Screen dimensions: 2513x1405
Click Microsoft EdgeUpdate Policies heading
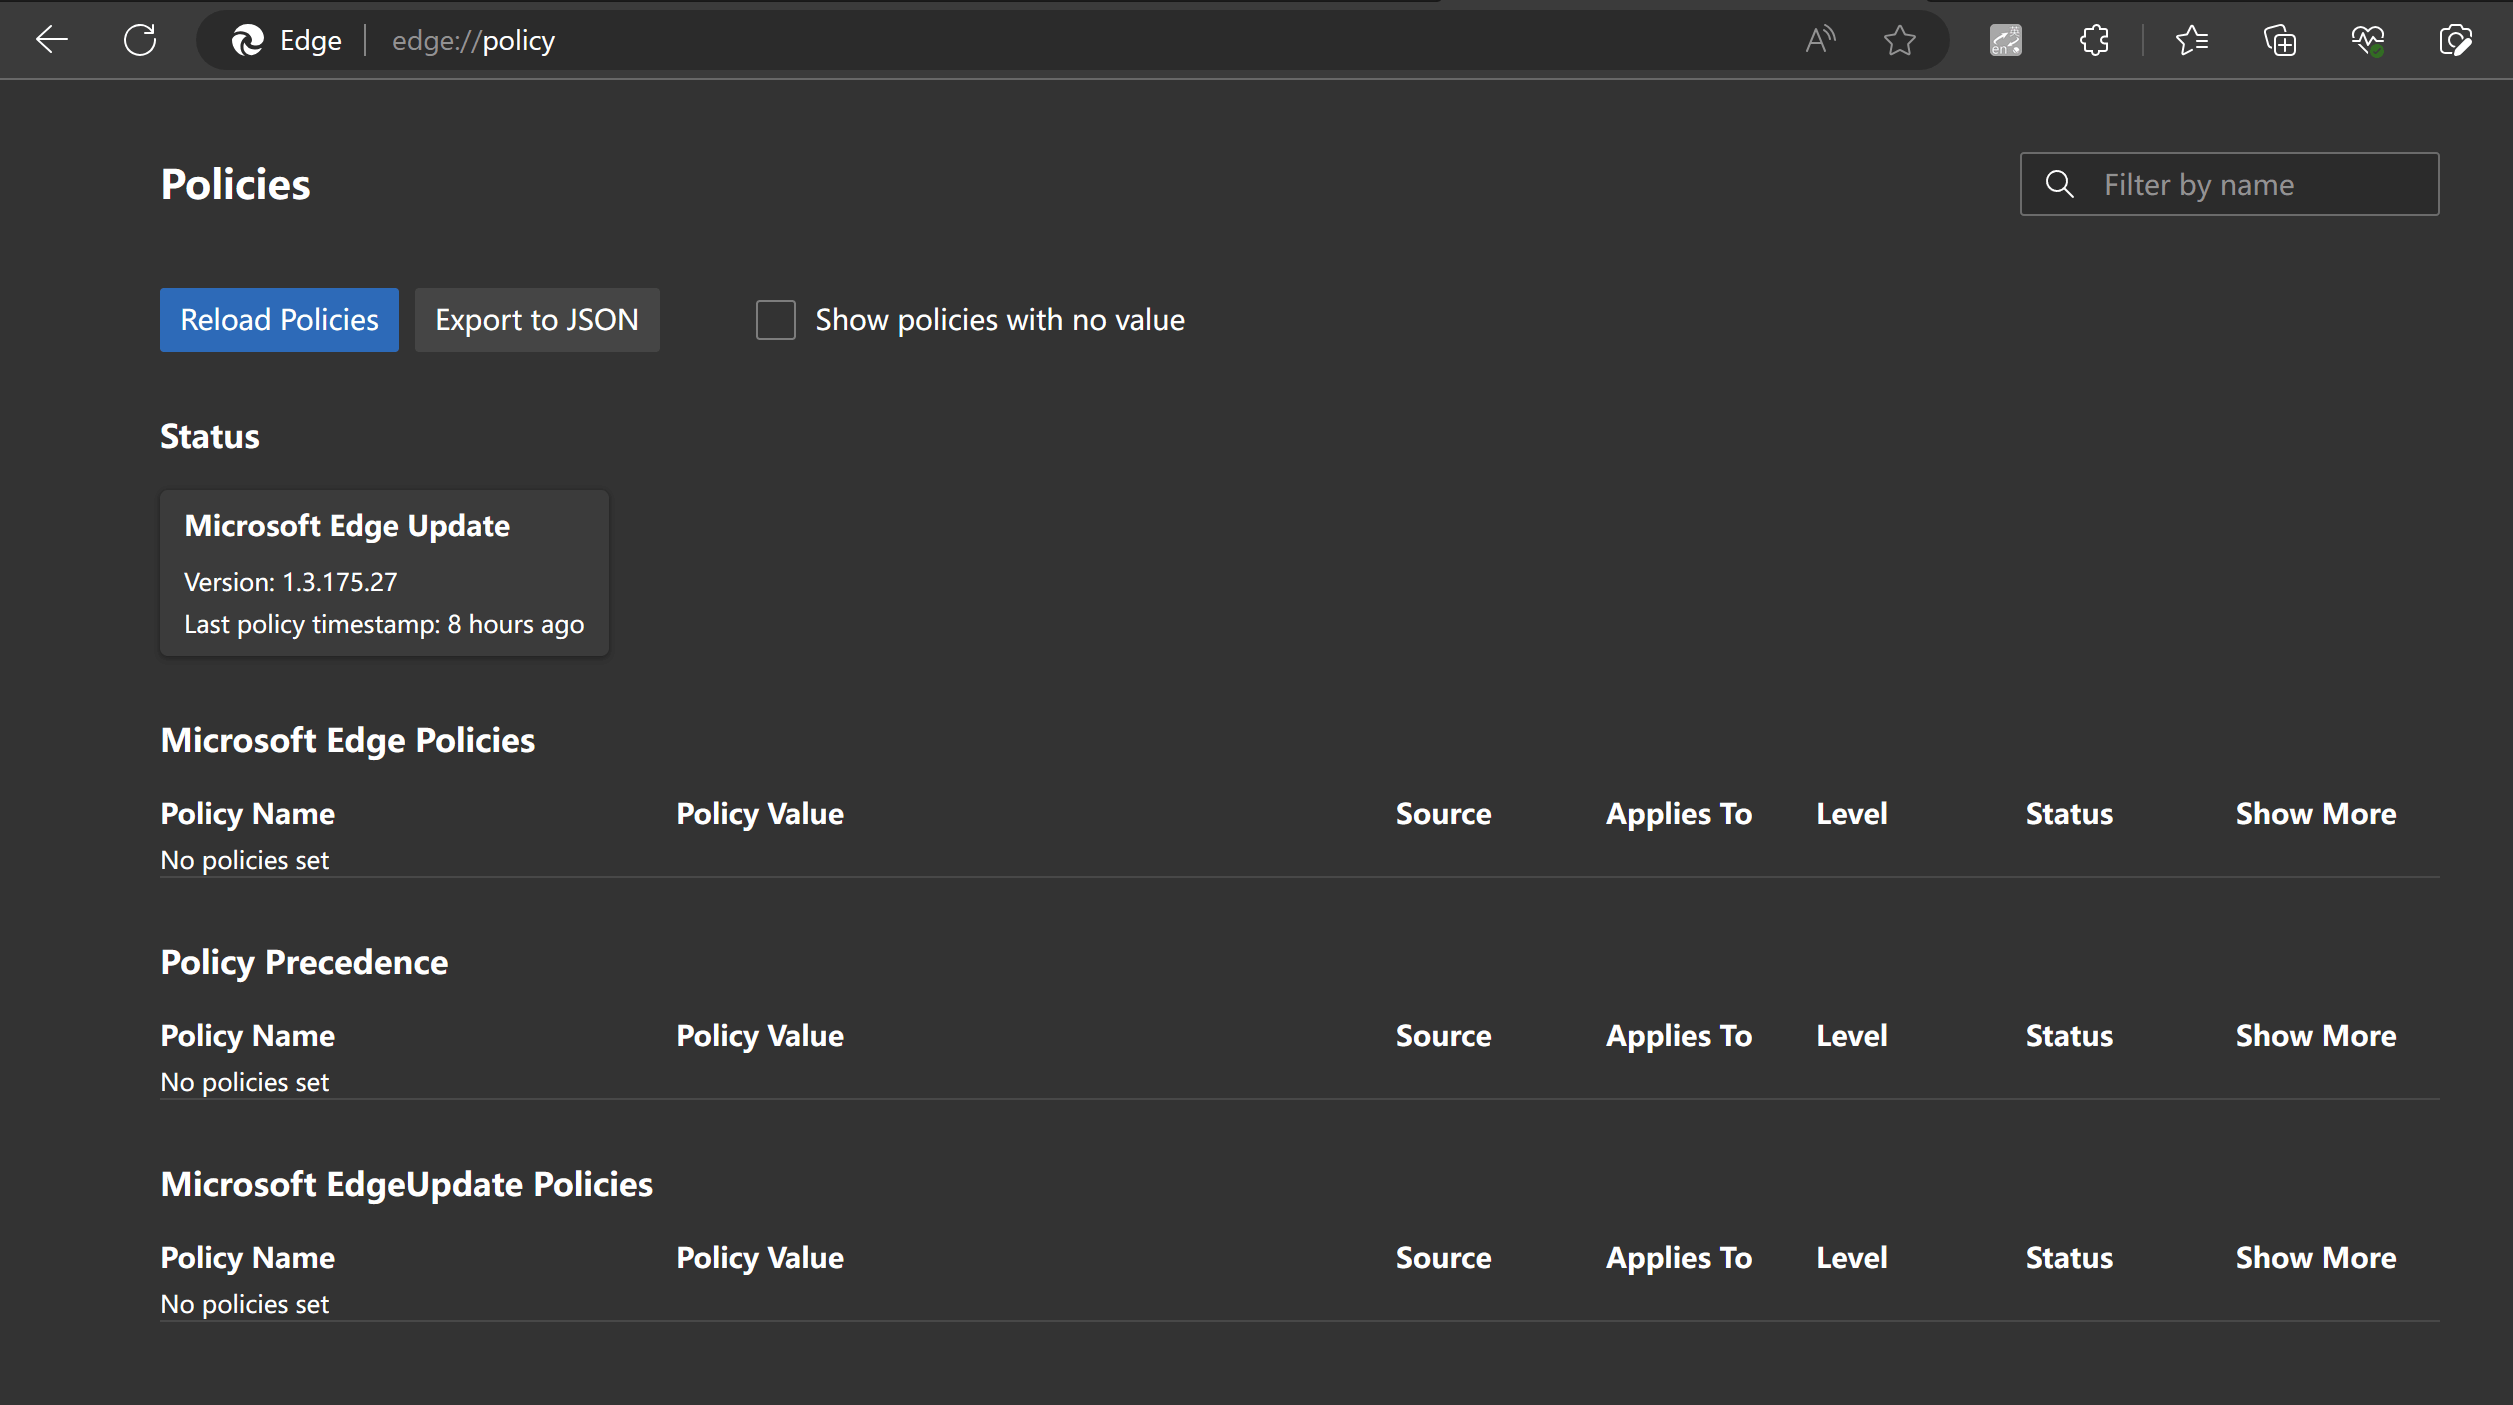point(407,1184)
